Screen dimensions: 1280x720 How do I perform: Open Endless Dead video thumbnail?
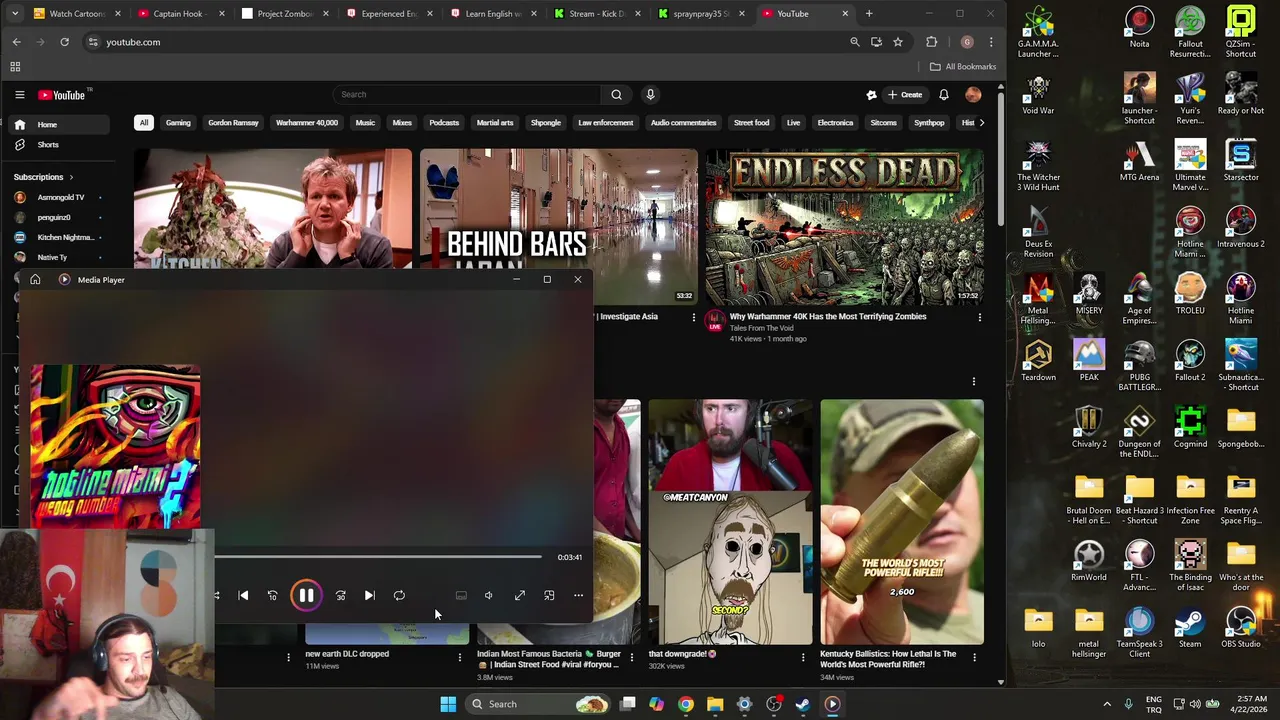tap(844, 227)
